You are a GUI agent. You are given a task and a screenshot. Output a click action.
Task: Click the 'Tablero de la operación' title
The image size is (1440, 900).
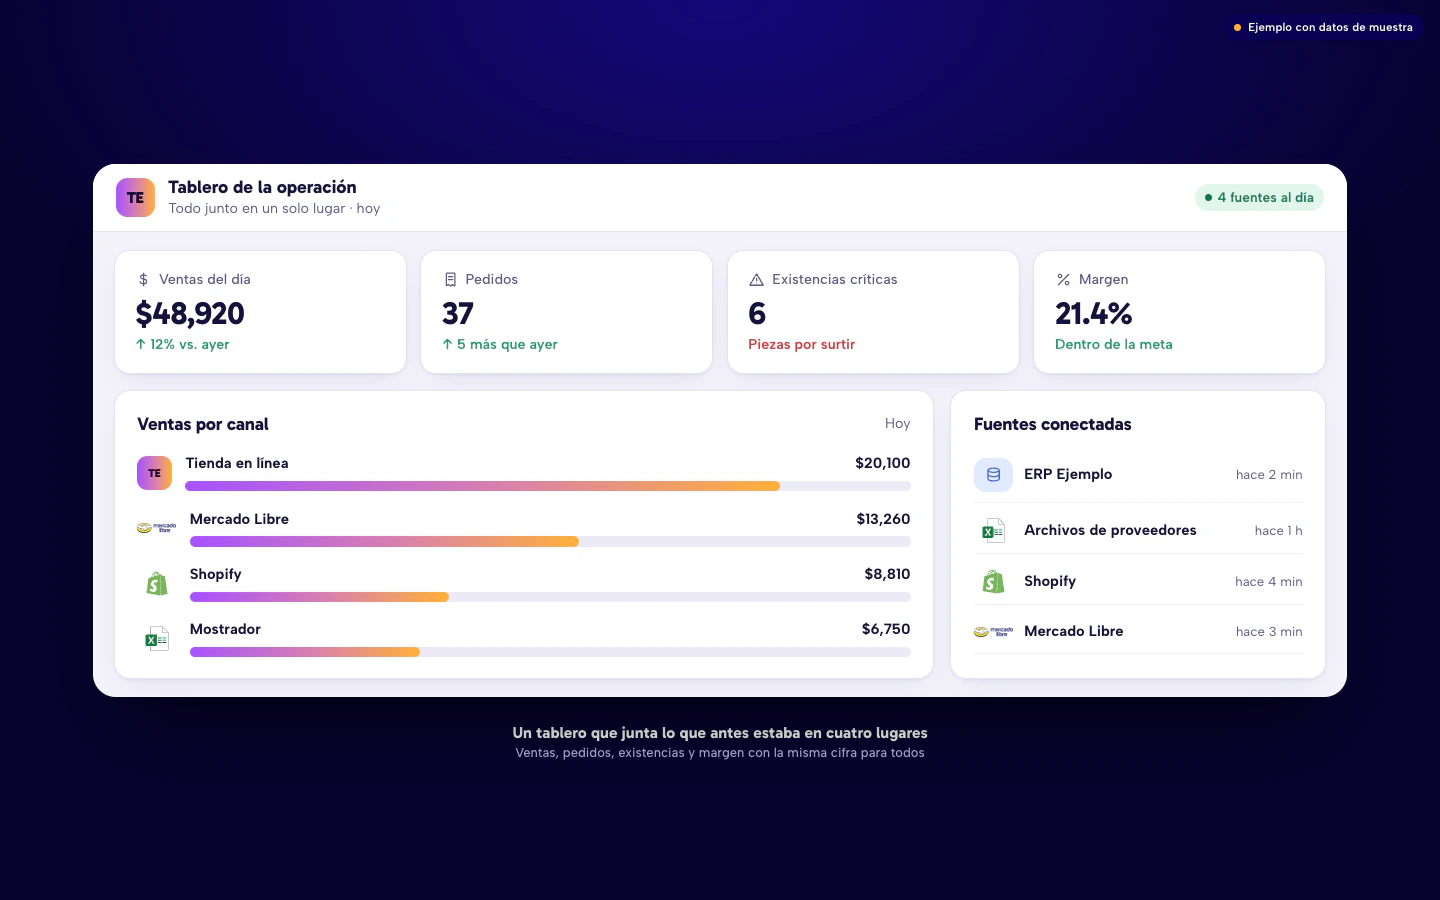tap(262, 188)
